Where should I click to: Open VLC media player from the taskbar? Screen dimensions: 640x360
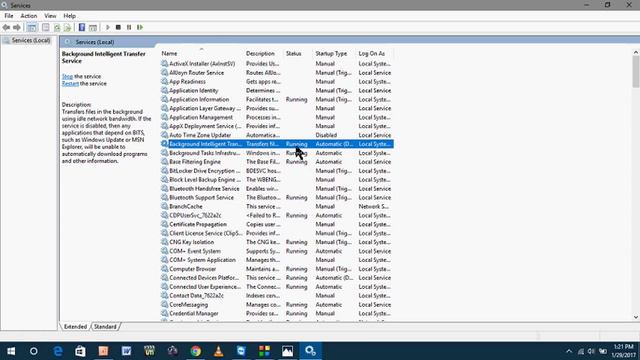[218, 351]
